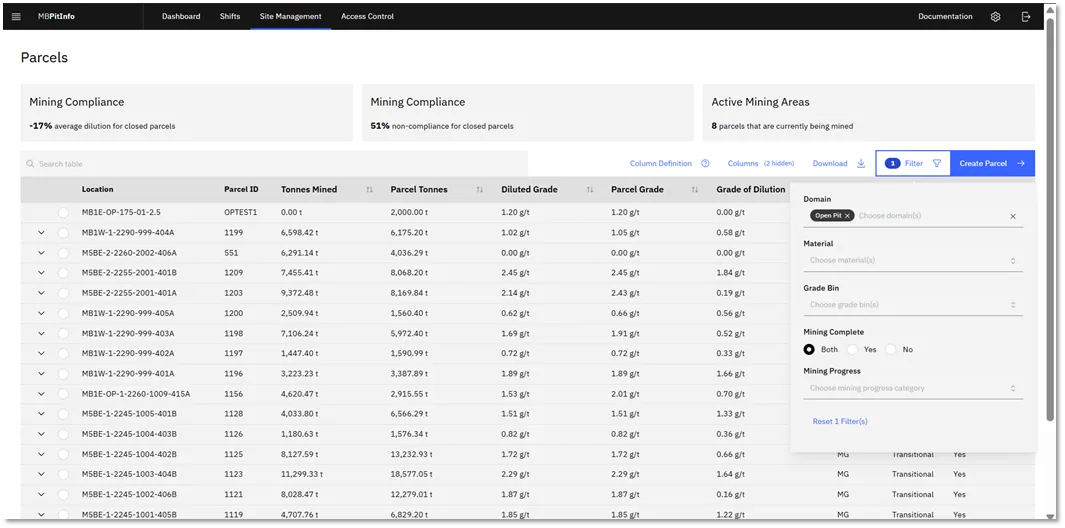Select row radio for M5BE-1-2245-1005-401B
The height and width of the screenshot is (528, 1065).
[x=63, y=414]
